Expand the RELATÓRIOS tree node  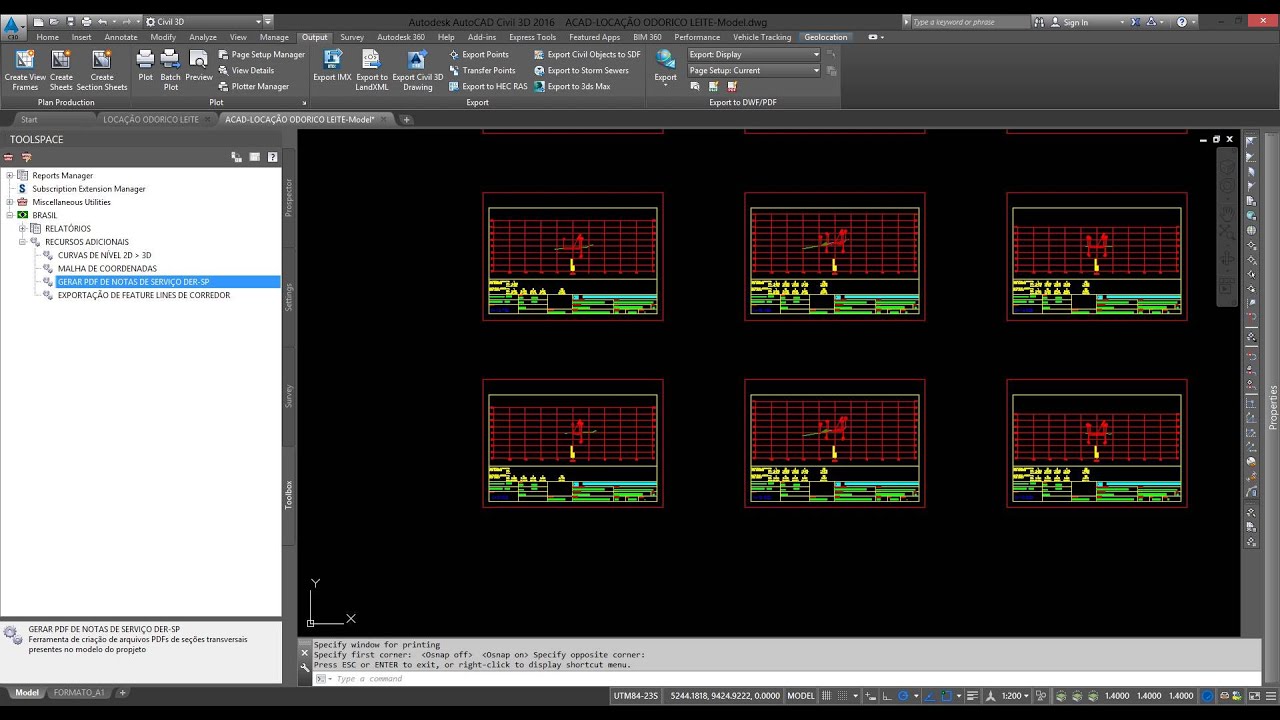(23, 228)
